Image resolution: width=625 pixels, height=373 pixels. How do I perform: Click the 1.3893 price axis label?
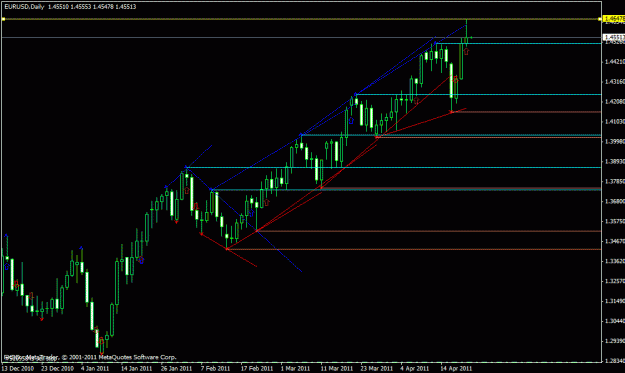615,161
